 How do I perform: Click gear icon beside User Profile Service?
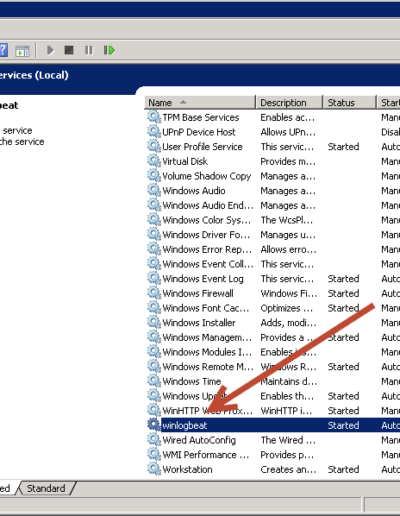pyautogui.click(x=154, y=146)
